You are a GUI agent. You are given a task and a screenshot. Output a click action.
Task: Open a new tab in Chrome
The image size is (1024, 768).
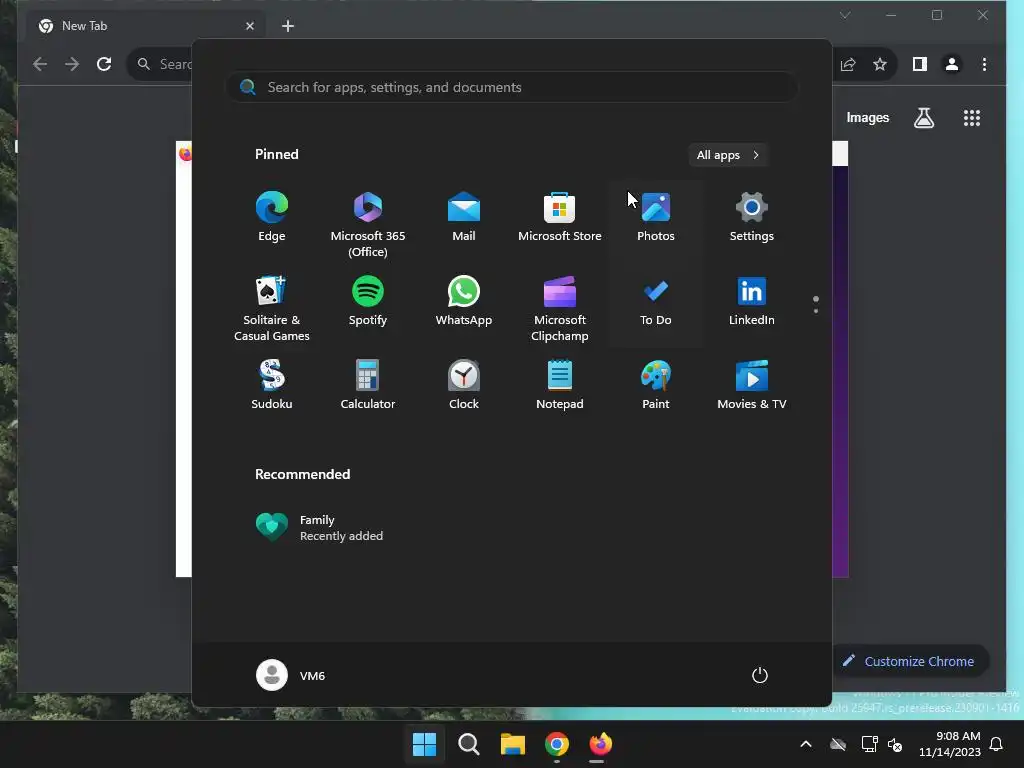pyautogui.click(x=287, y=26)
